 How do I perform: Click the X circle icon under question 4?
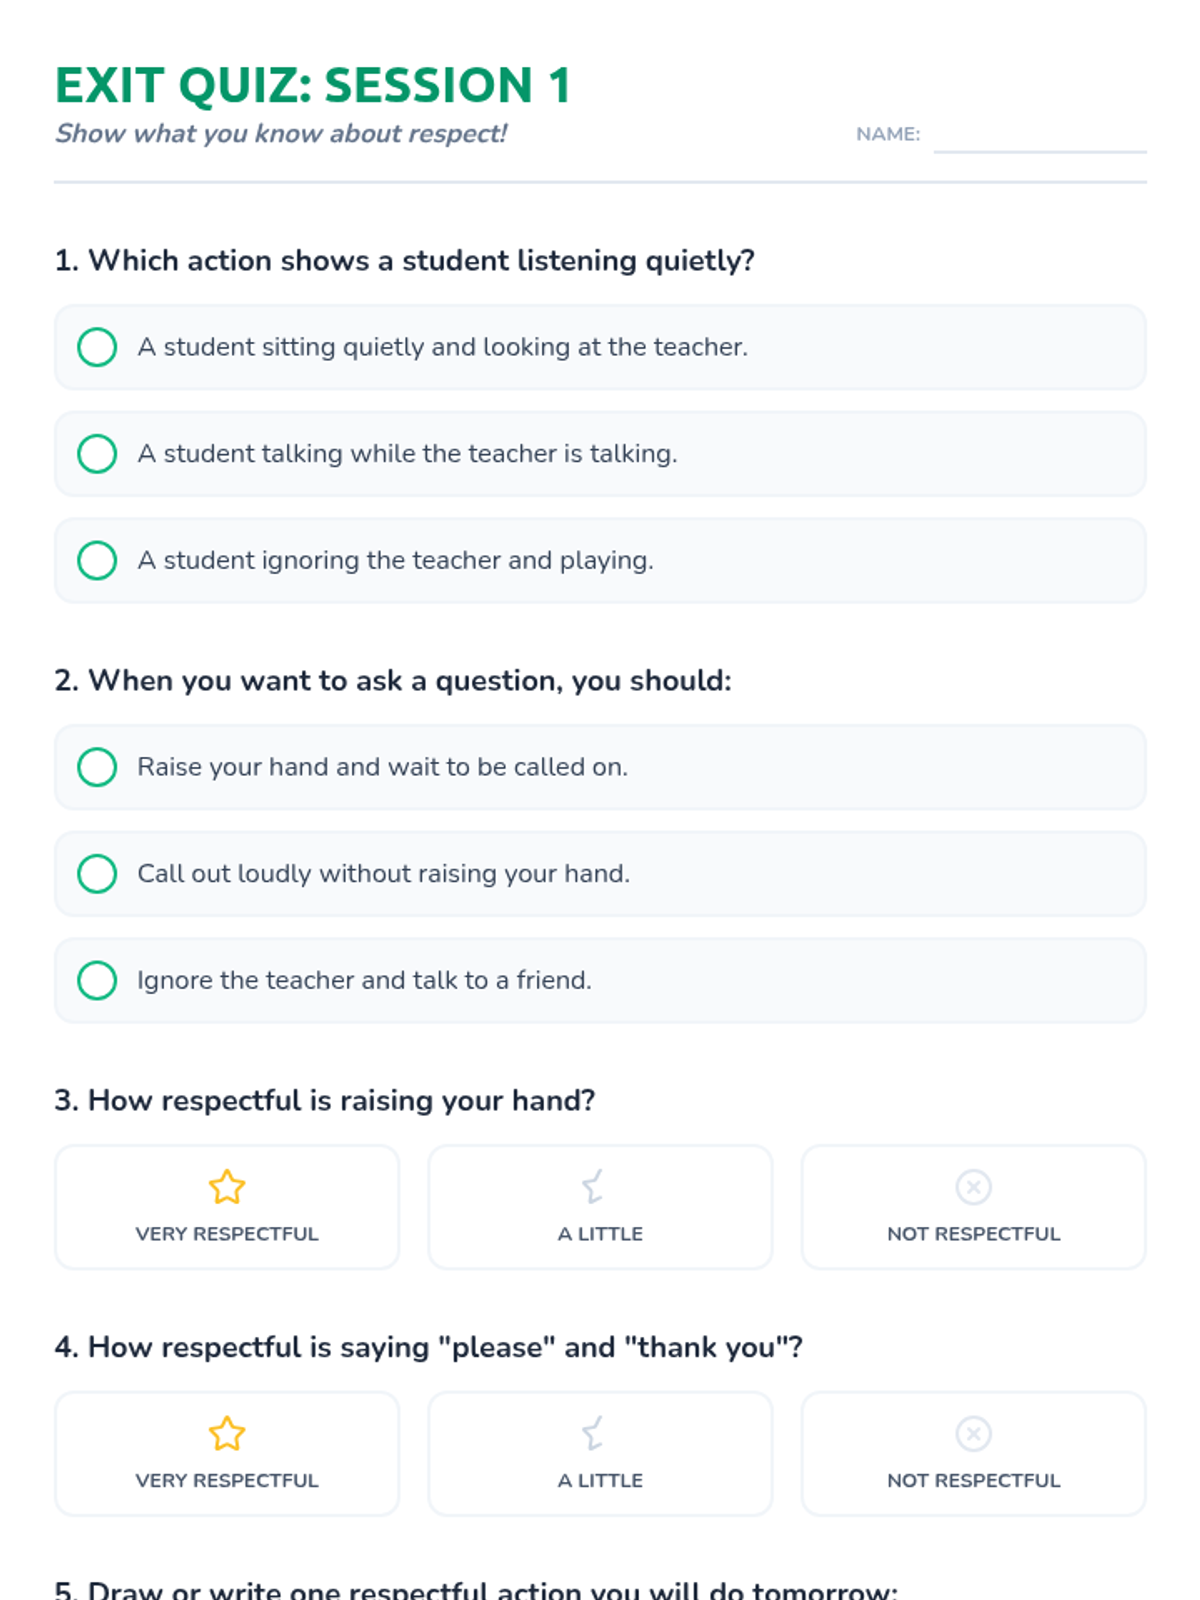coord(973,1433)
